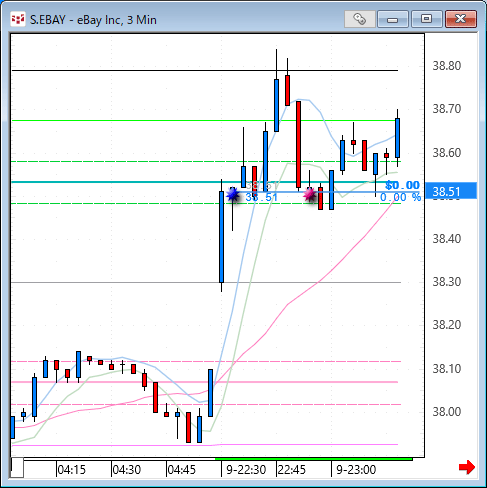487x488 pixels.
Task: Click the 38.30 price axis label
Action: [x=447, y=282]
